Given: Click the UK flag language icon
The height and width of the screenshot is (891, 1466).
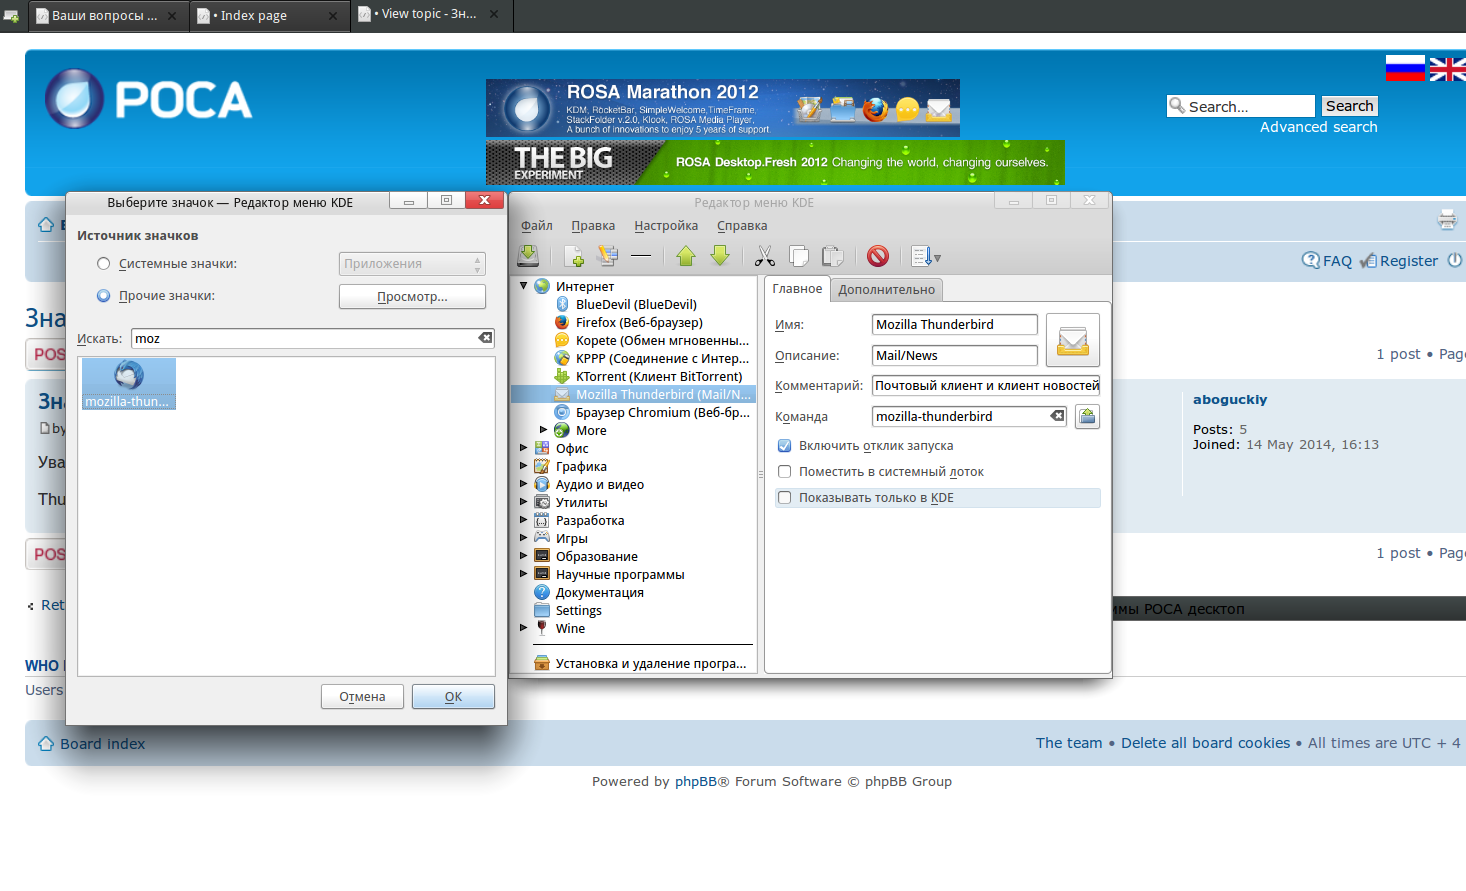Looking at the screenshot, I should tap(1447, 68).
